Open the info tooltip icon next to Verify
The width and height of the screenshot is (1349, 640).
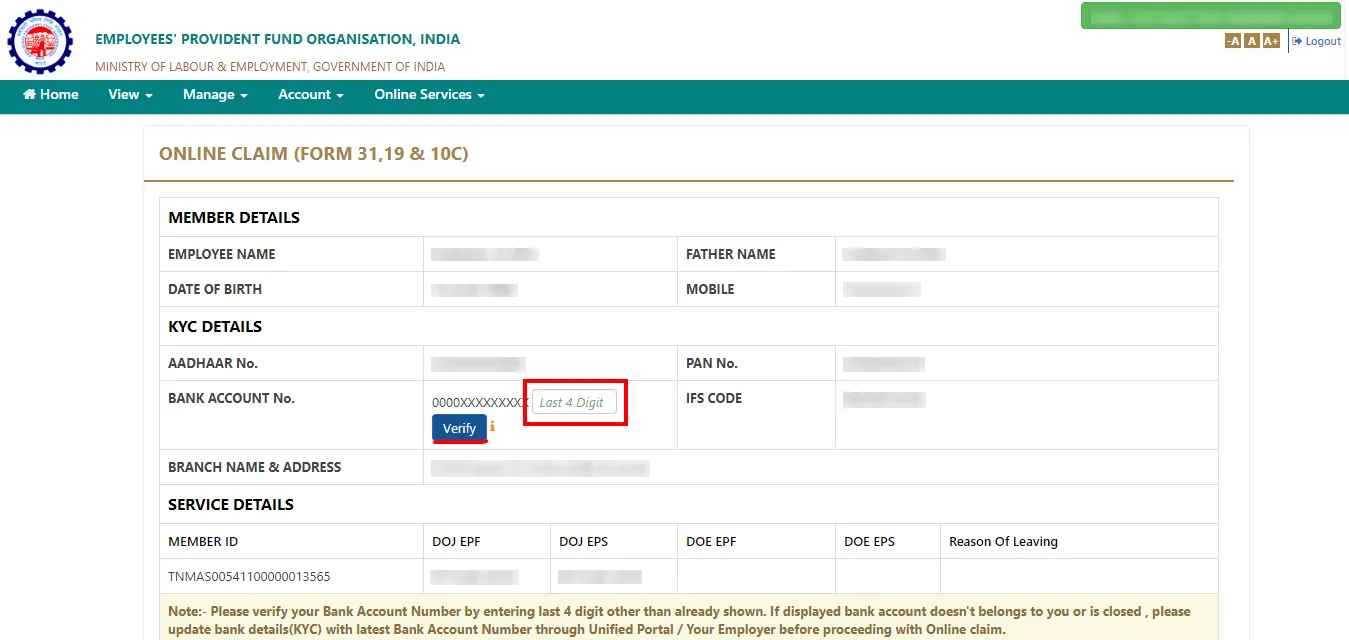(x=492, y=426)
